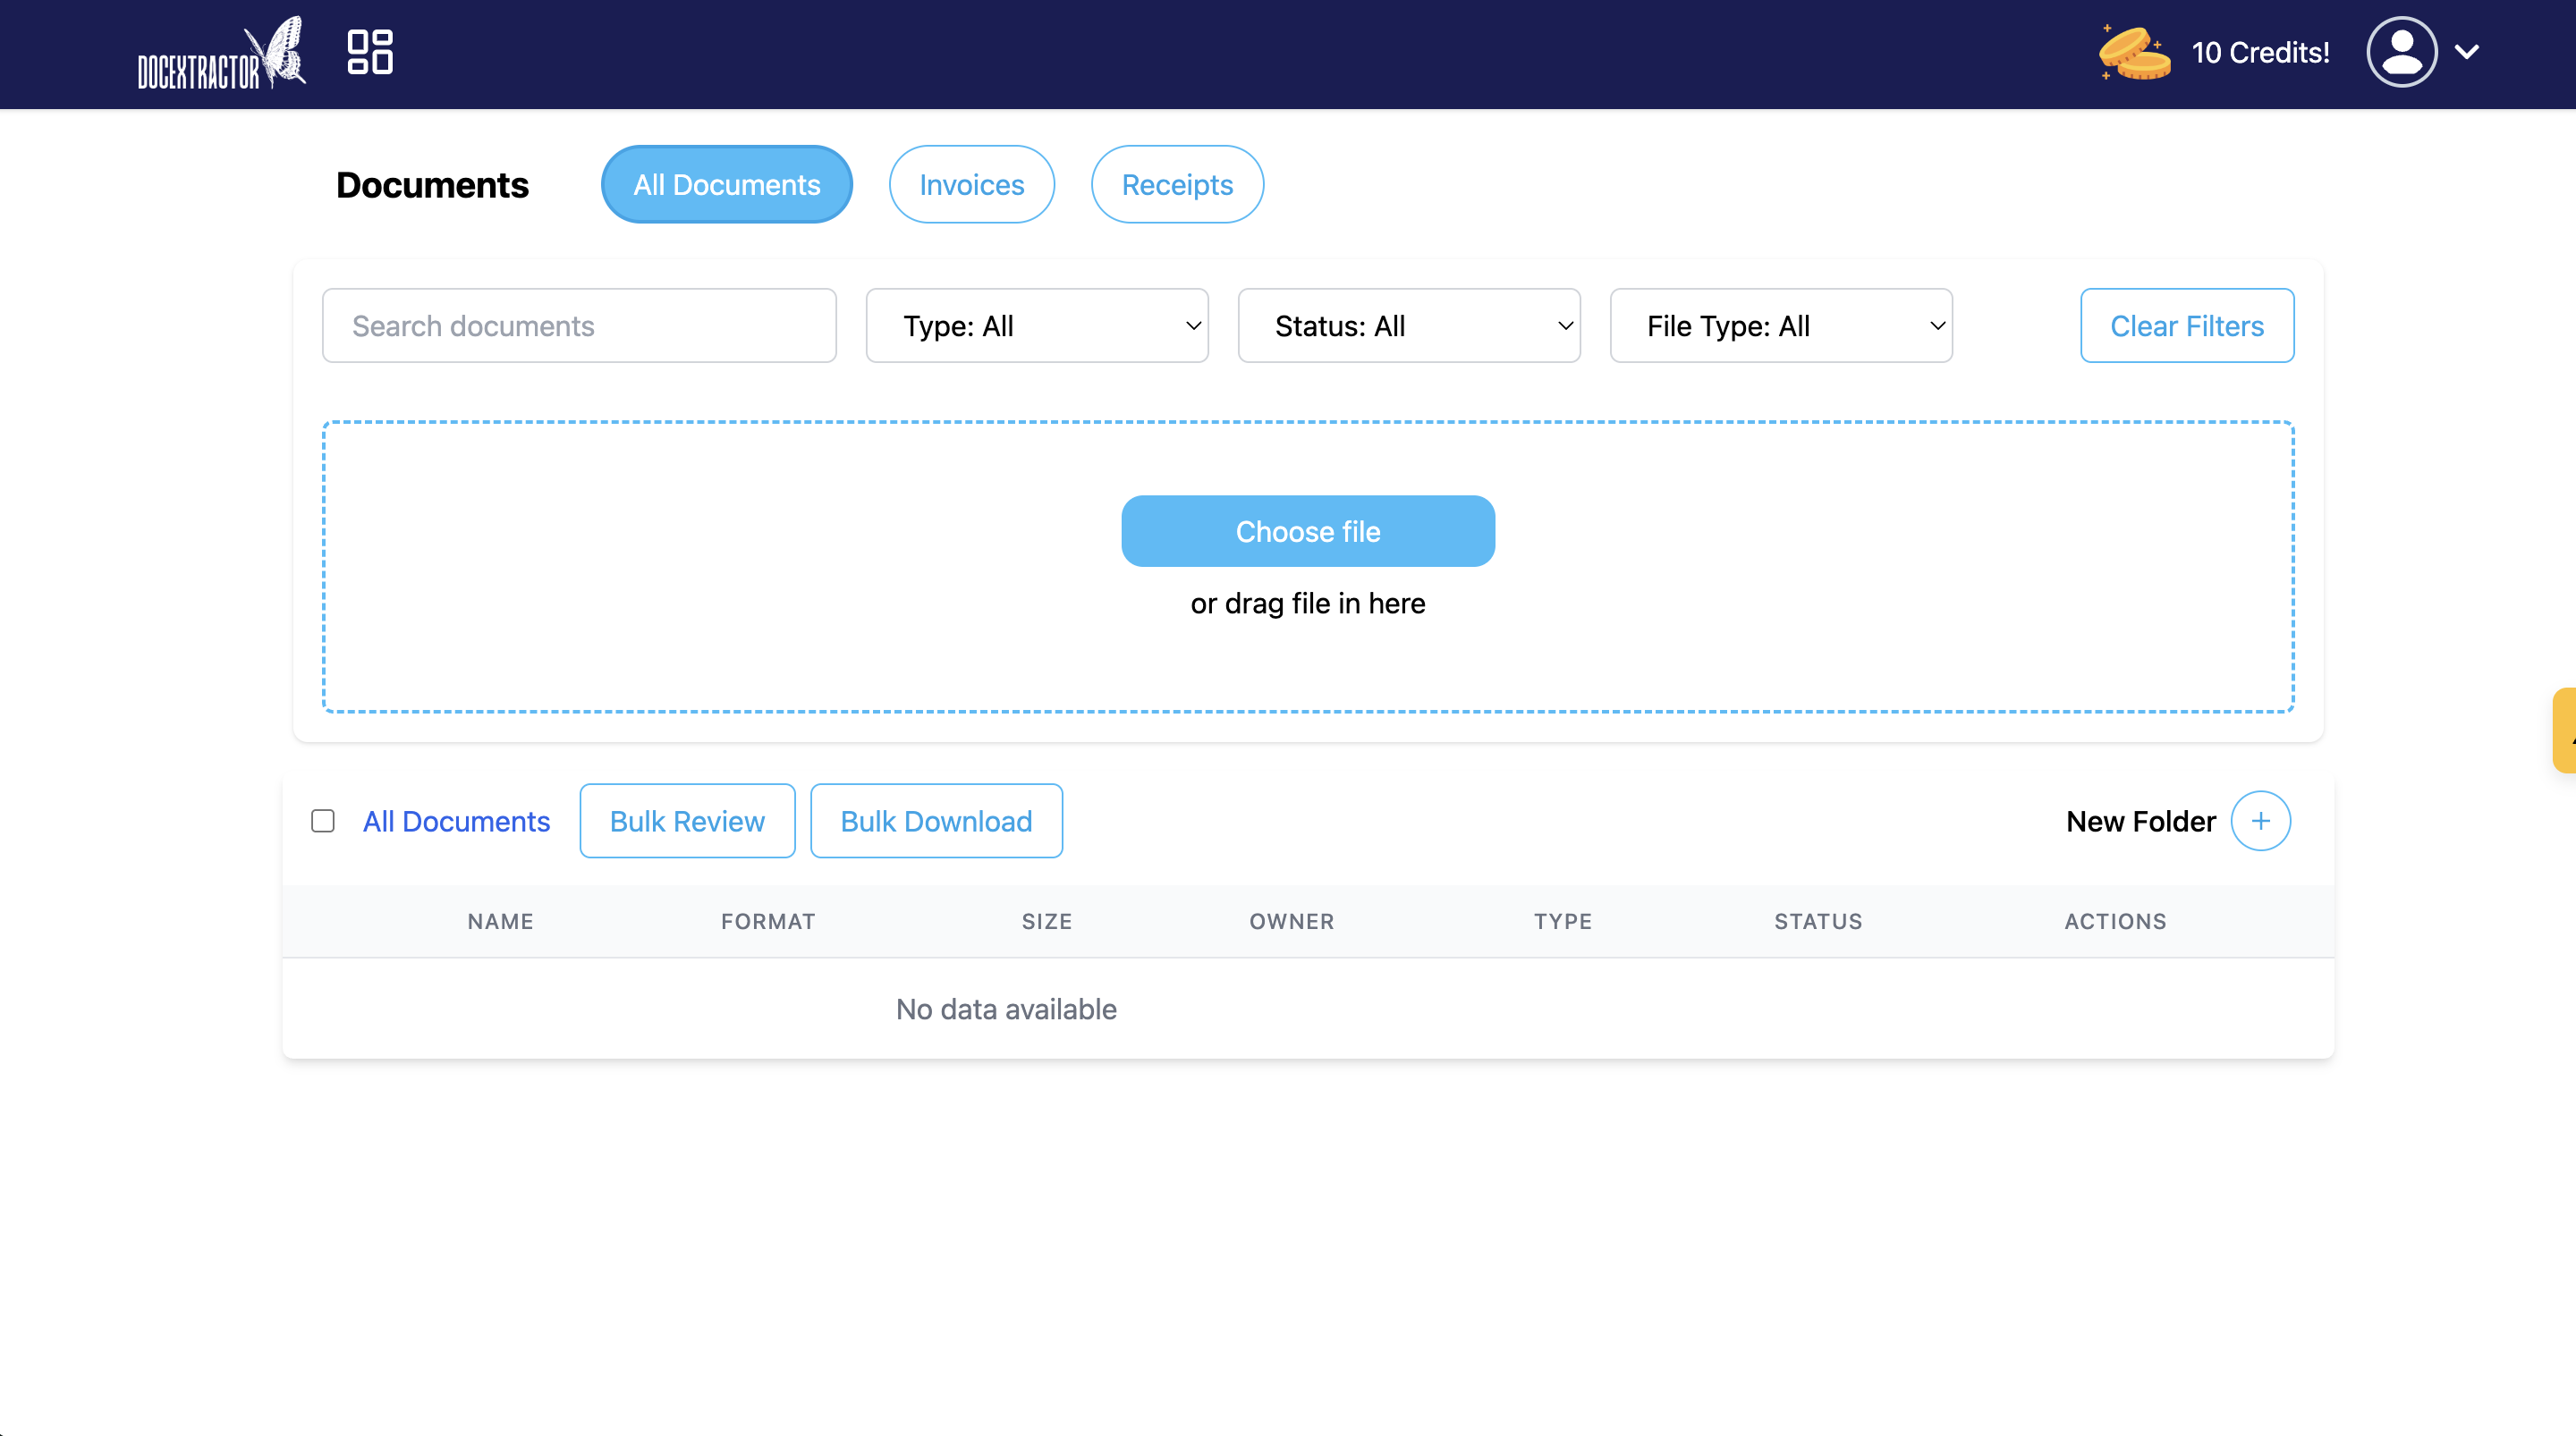2576x1436 pixels.
Task: Open the Type: All dropdown
Action: click(1036, 326)
